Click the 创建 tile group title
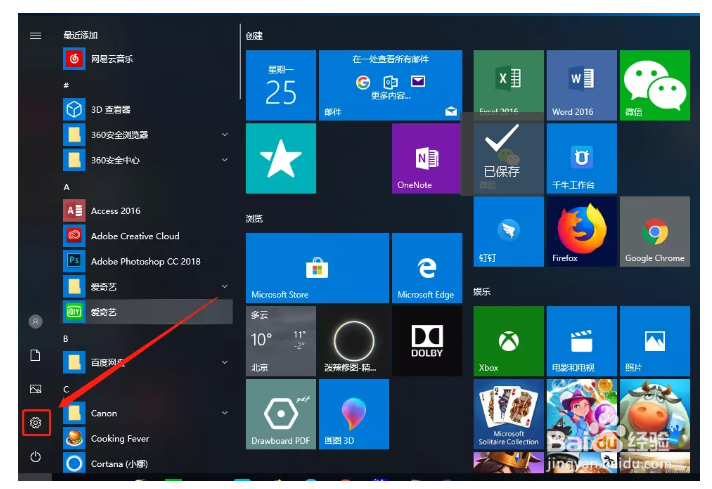 (254, 36)
